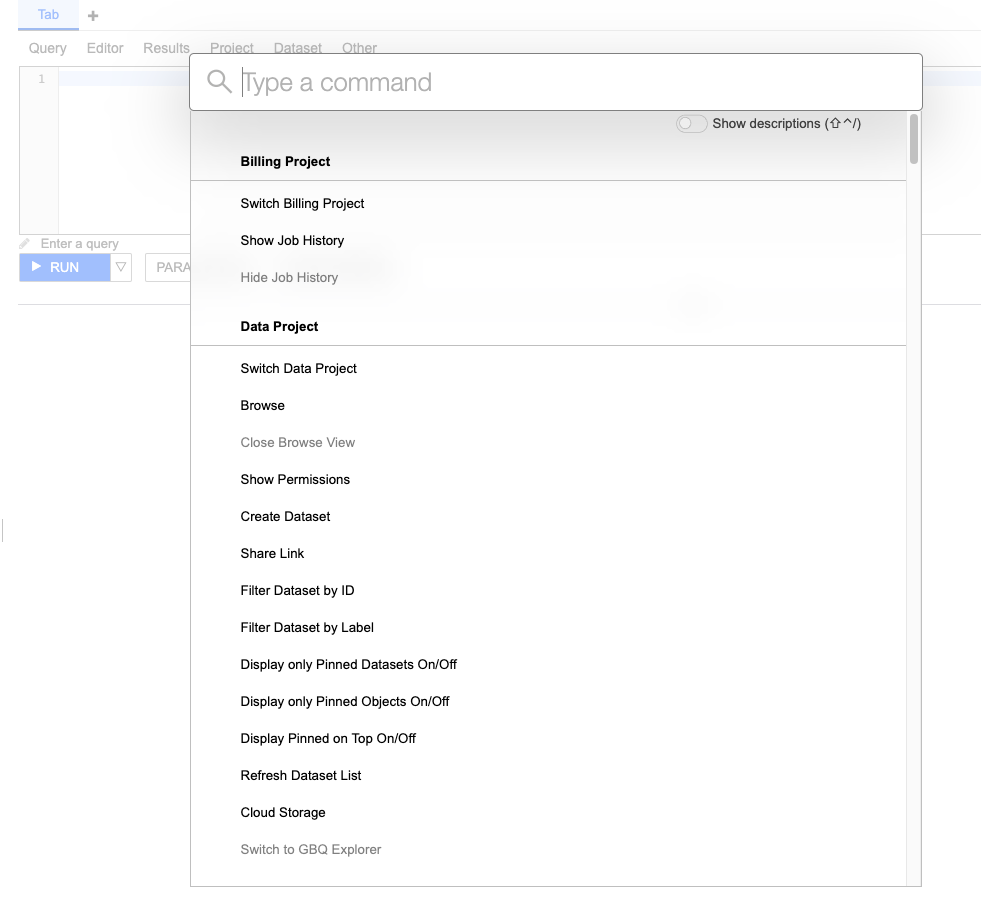Image resolution: width=981 pixels, height=913 pixels.
Task: Open the Query menu
Action: click(48, 48)
